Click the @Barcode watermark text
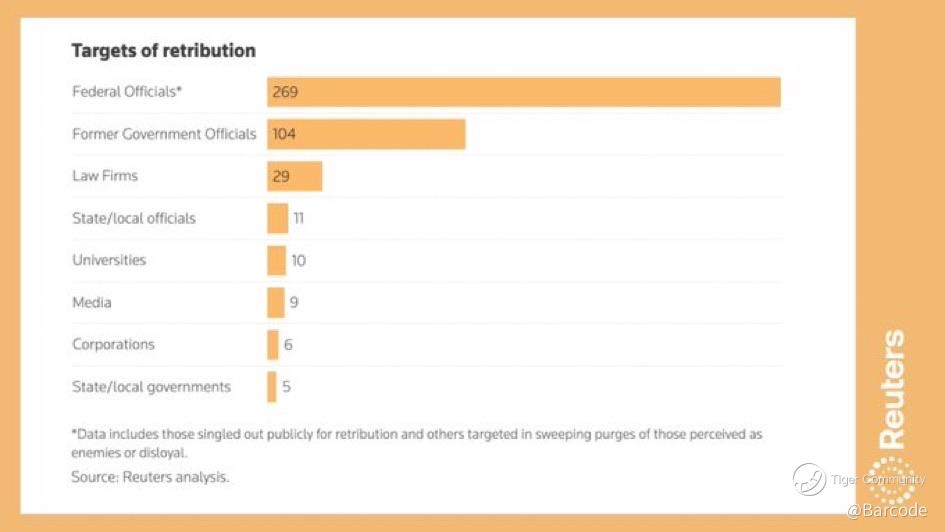 (x=886, y=511)
